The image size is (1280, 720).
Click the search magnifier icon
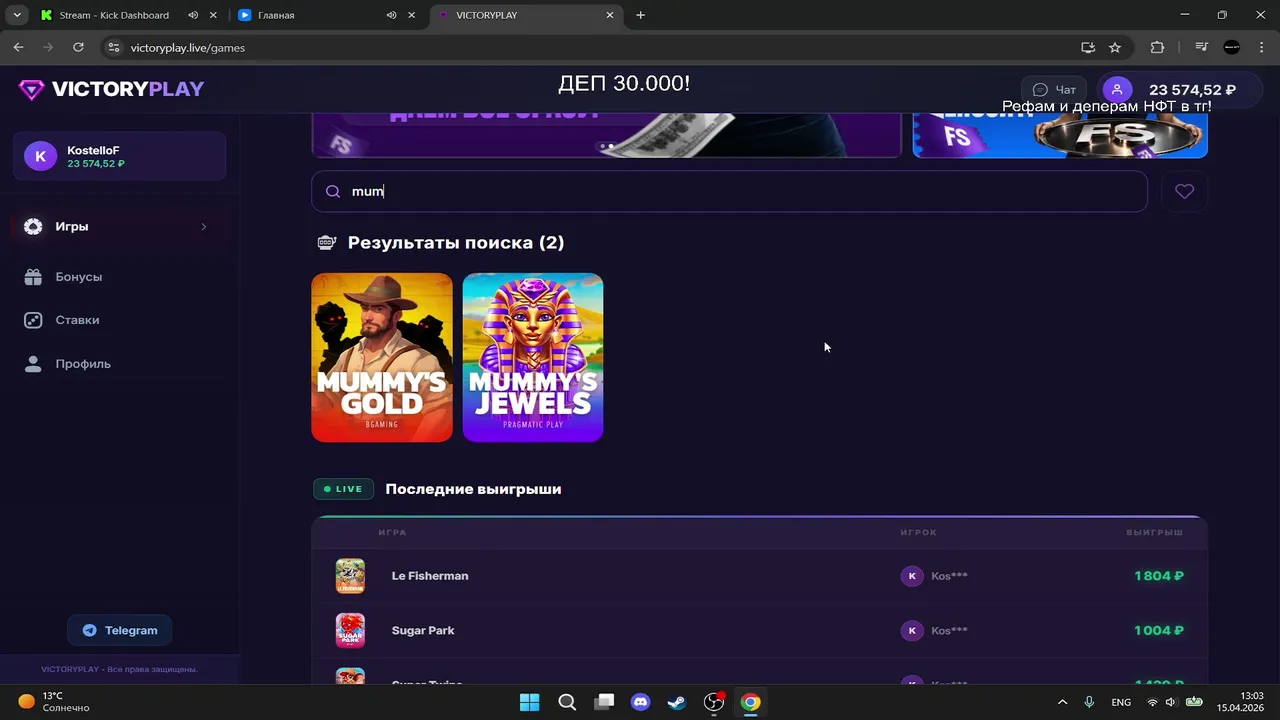coord(333,191)
